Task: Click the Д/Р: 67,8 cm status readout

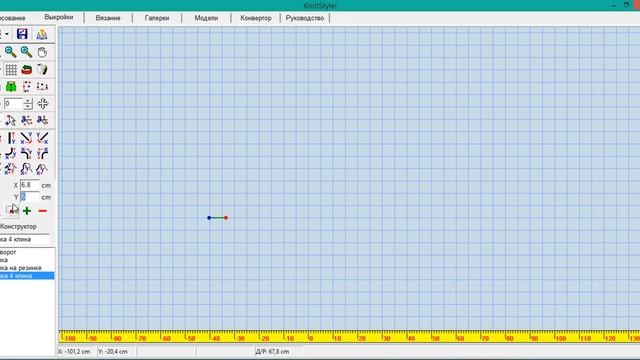Action: pyautogui.click(x=272, y=351)
